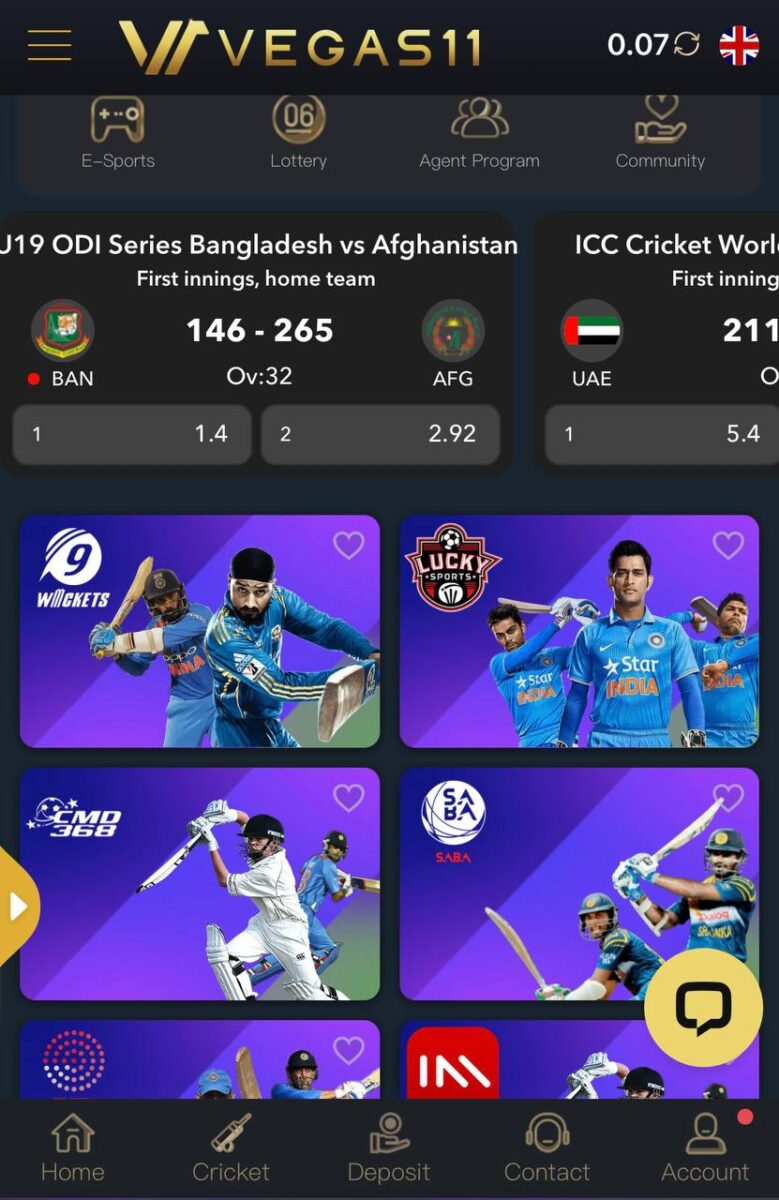Open language selector UK flag
This screenshot has width=779, height=1200.
click(739, 45)
